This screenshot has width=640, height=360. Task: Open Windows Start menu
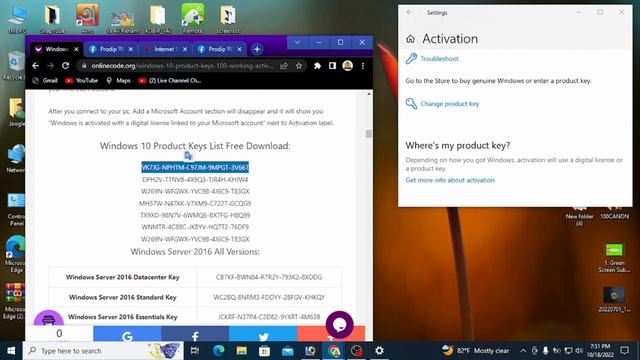tap(11, 351)
